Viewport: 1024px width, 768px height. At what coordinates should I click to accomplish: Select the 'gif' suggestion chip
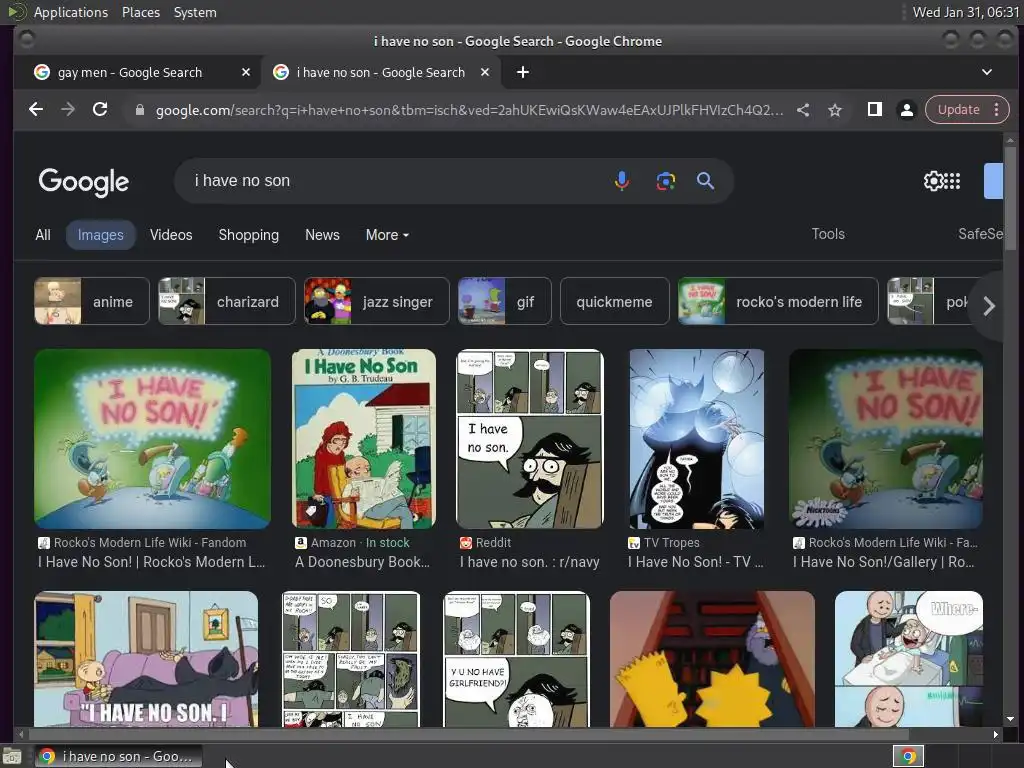coord(504,301)
